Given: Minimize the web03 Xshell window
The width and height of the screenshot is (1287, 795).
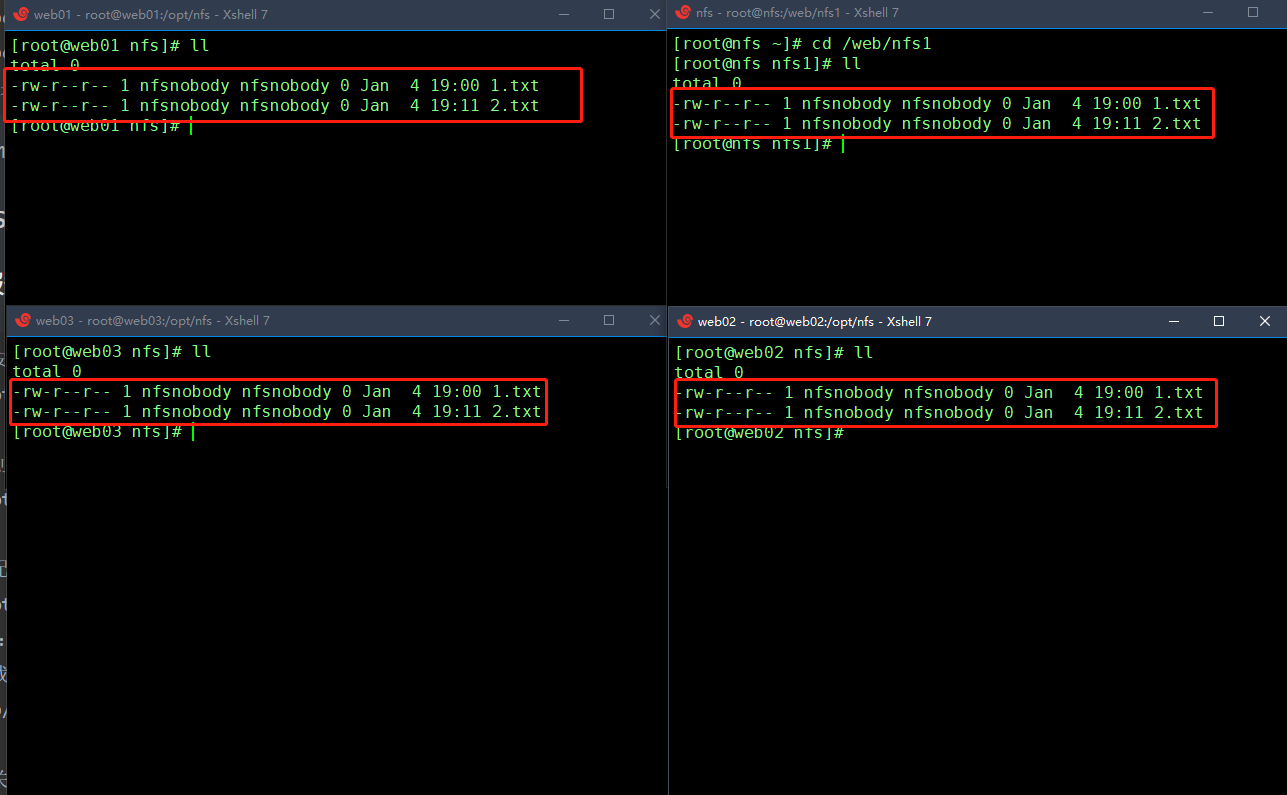Looking at the screenshot, I should click(x=564, y=320).
